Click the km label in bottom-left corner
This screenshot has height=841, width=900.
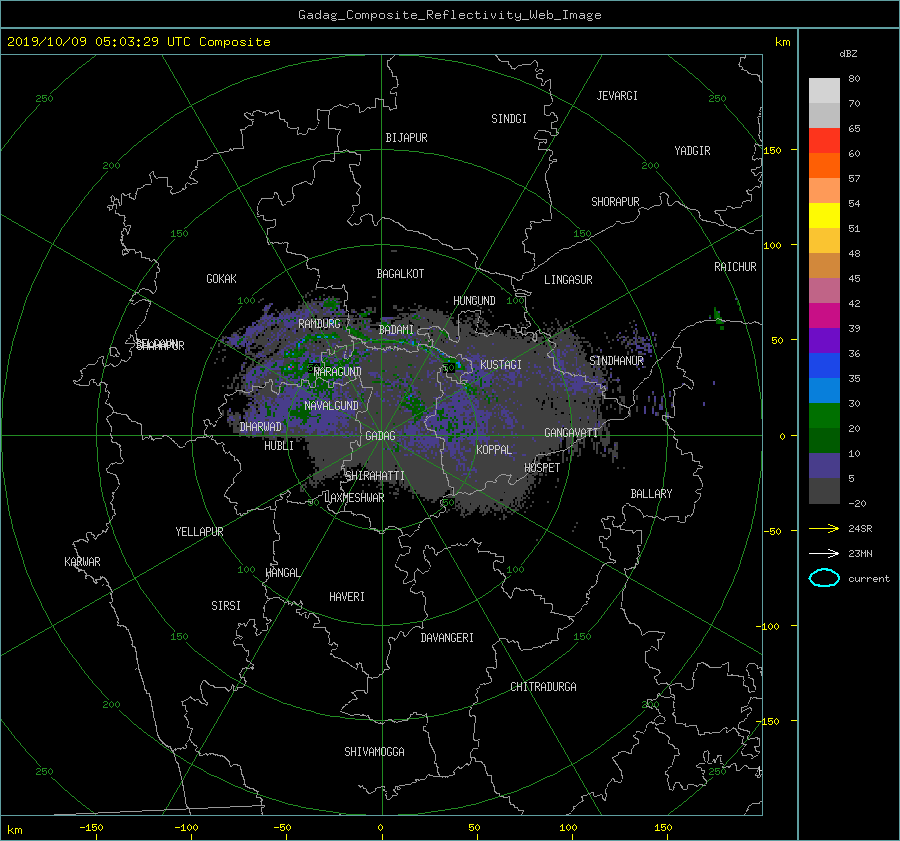pyautogui.click(x=14, y=830)
